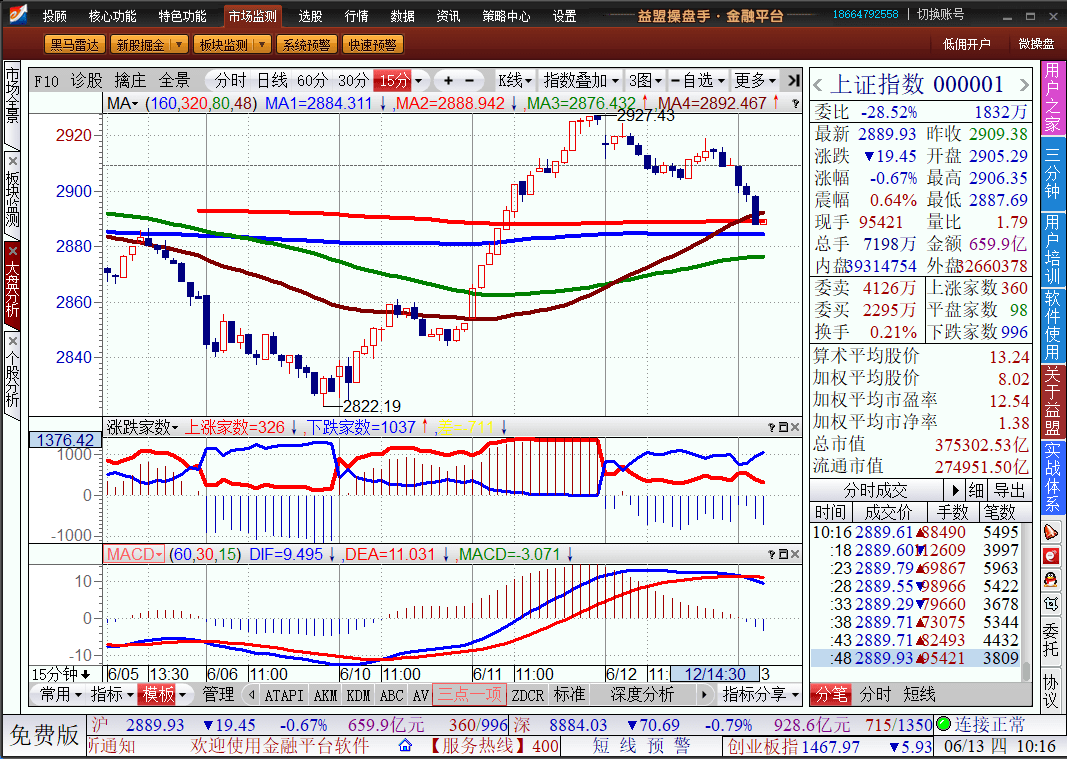
Task: Click help icon on 涨跌家数 panel
Action: tap(772, 427)
